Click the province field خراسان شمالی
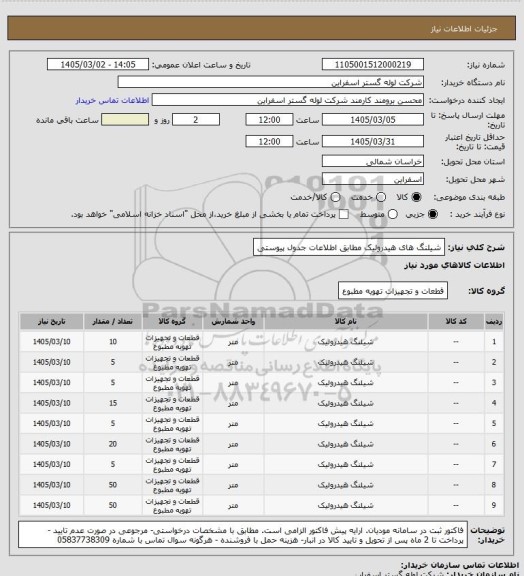The image size is (524, 576). [373, 161]
